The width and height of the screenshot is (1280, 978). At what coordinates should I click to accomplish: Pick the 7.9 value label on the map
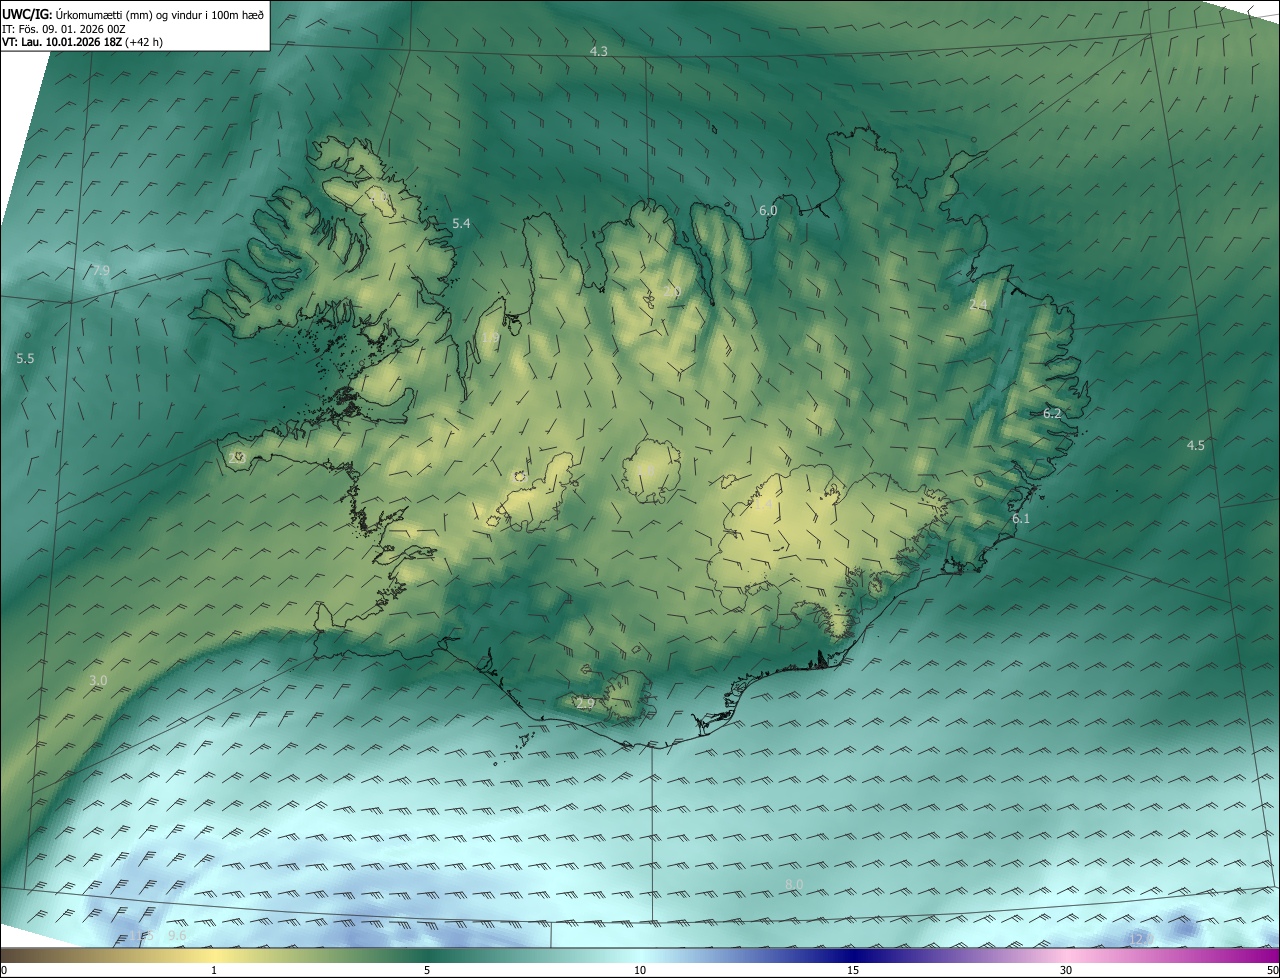pos(101,271)
